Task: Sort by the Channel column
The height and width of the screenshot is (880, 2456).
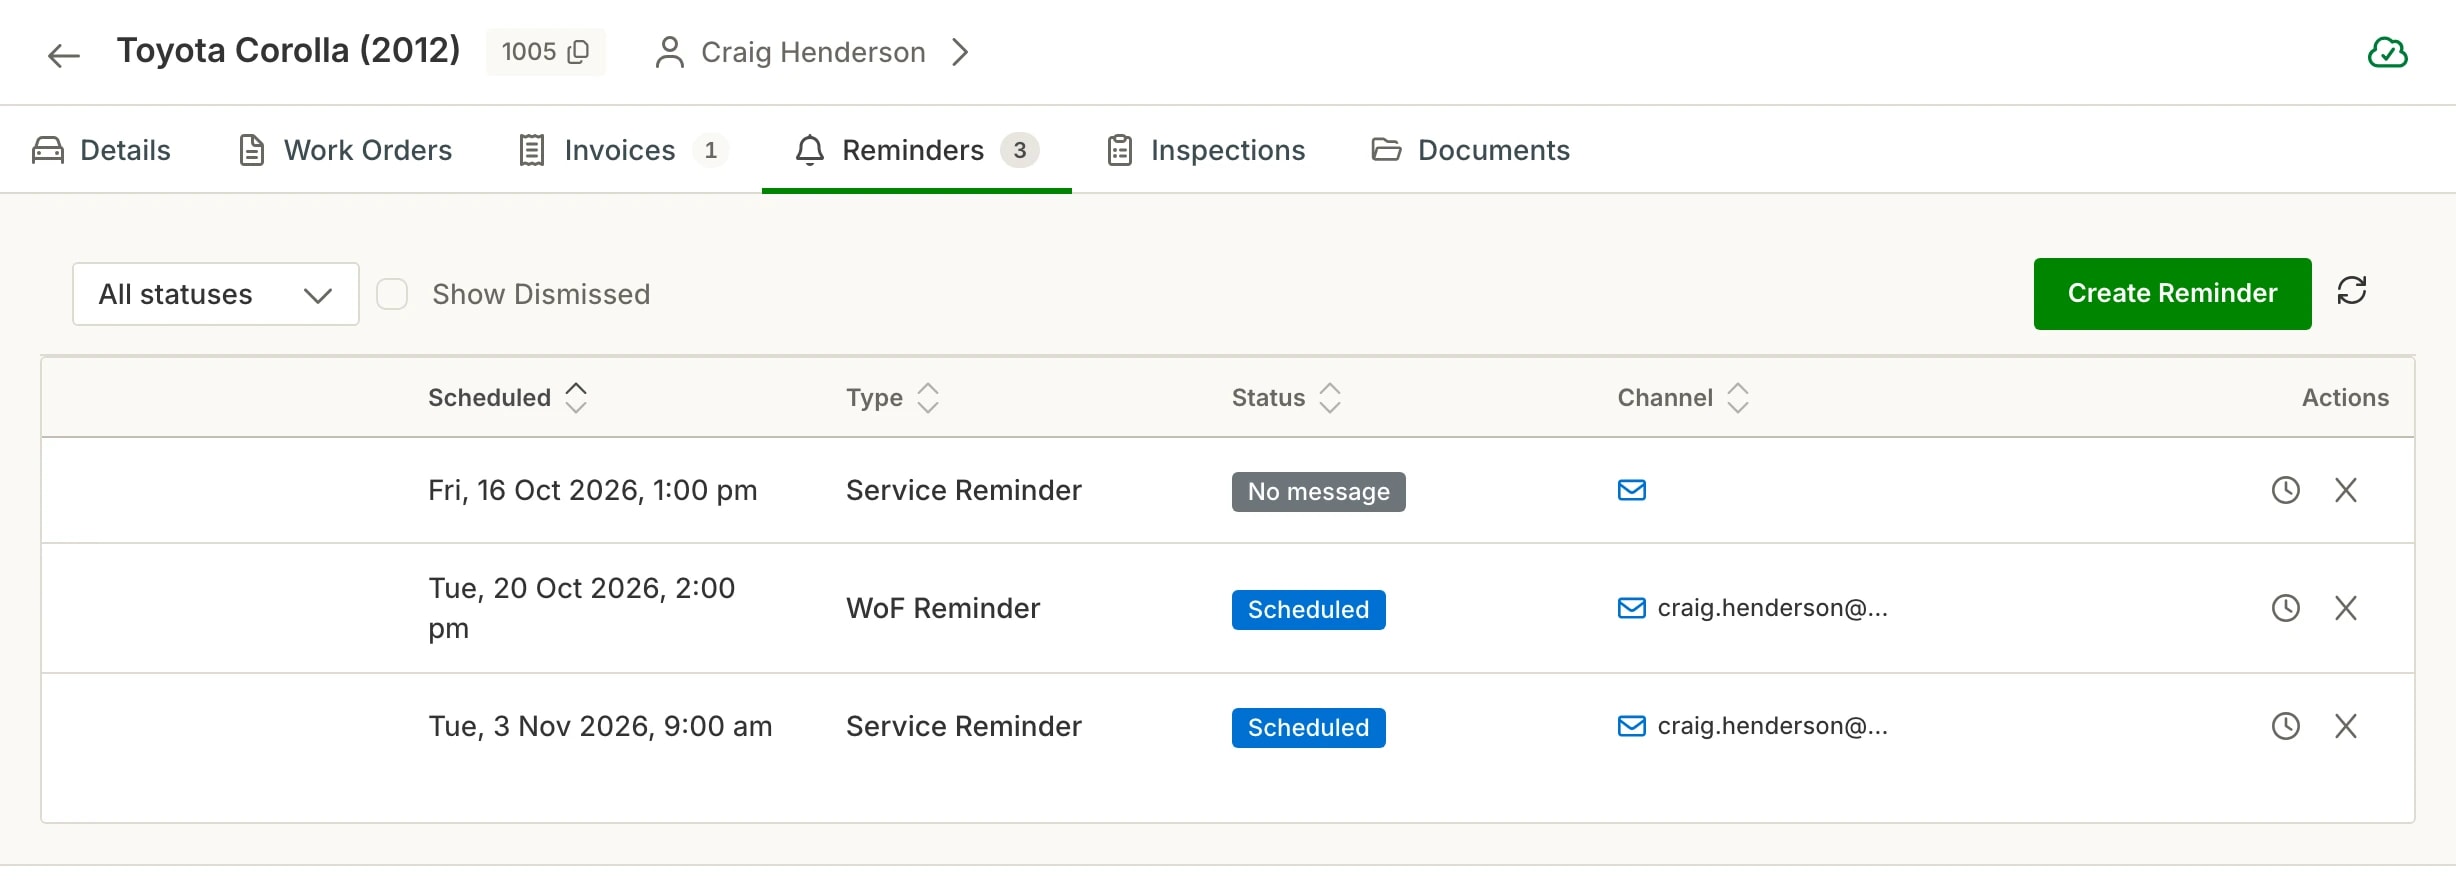Action: [1683, 397]
